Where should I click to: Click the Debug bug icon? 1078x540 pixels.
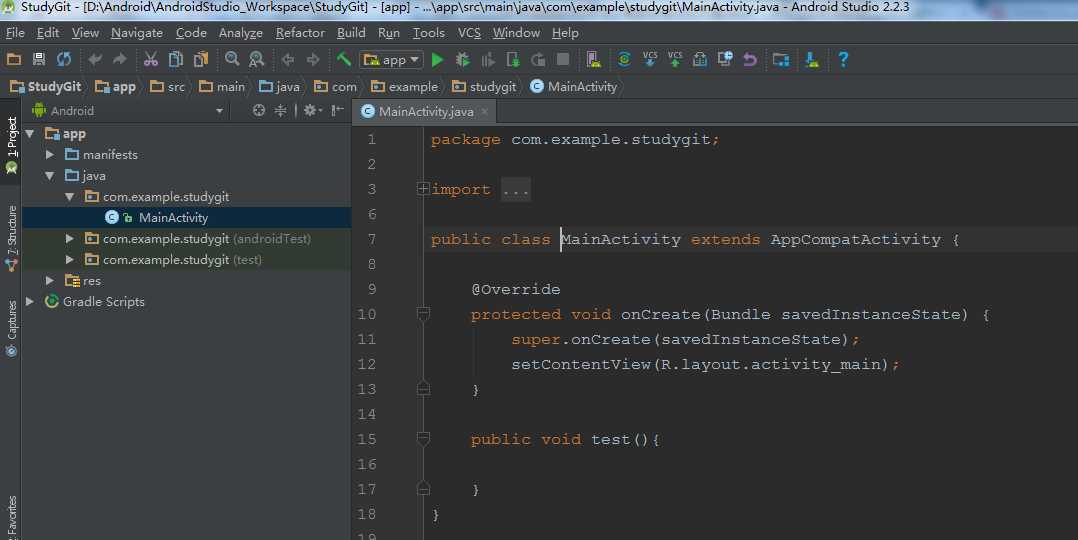(x=463, y=60)
